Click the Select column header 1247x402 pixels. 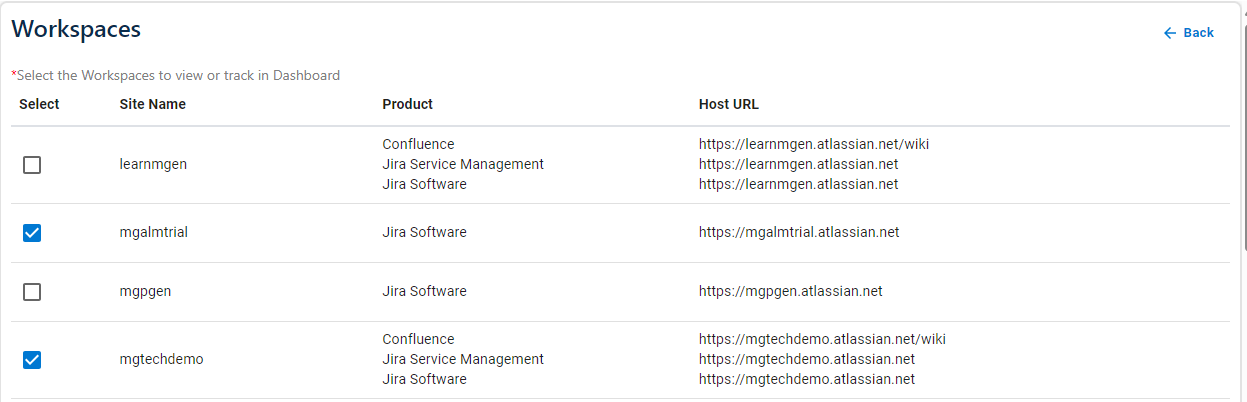coord(39,104)
